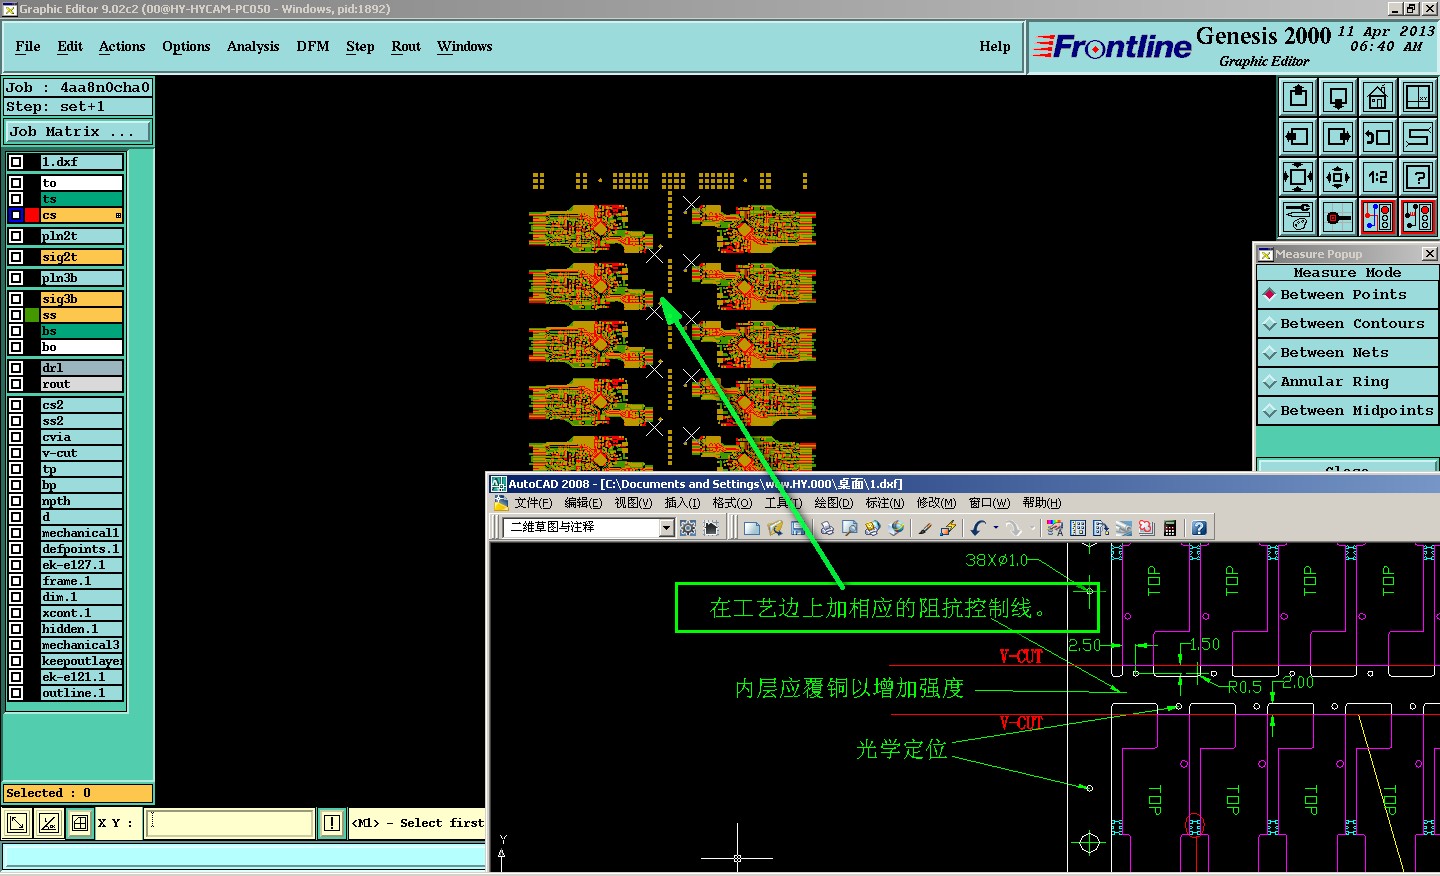Open the Edit menu
Viewport: 1440px width, 876px height.
pos(70,47)
